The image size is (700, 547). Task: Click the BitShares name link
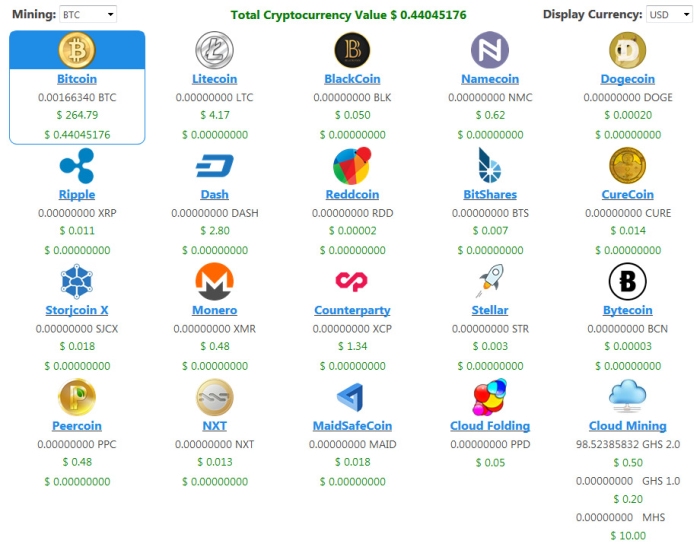point(490,195)
